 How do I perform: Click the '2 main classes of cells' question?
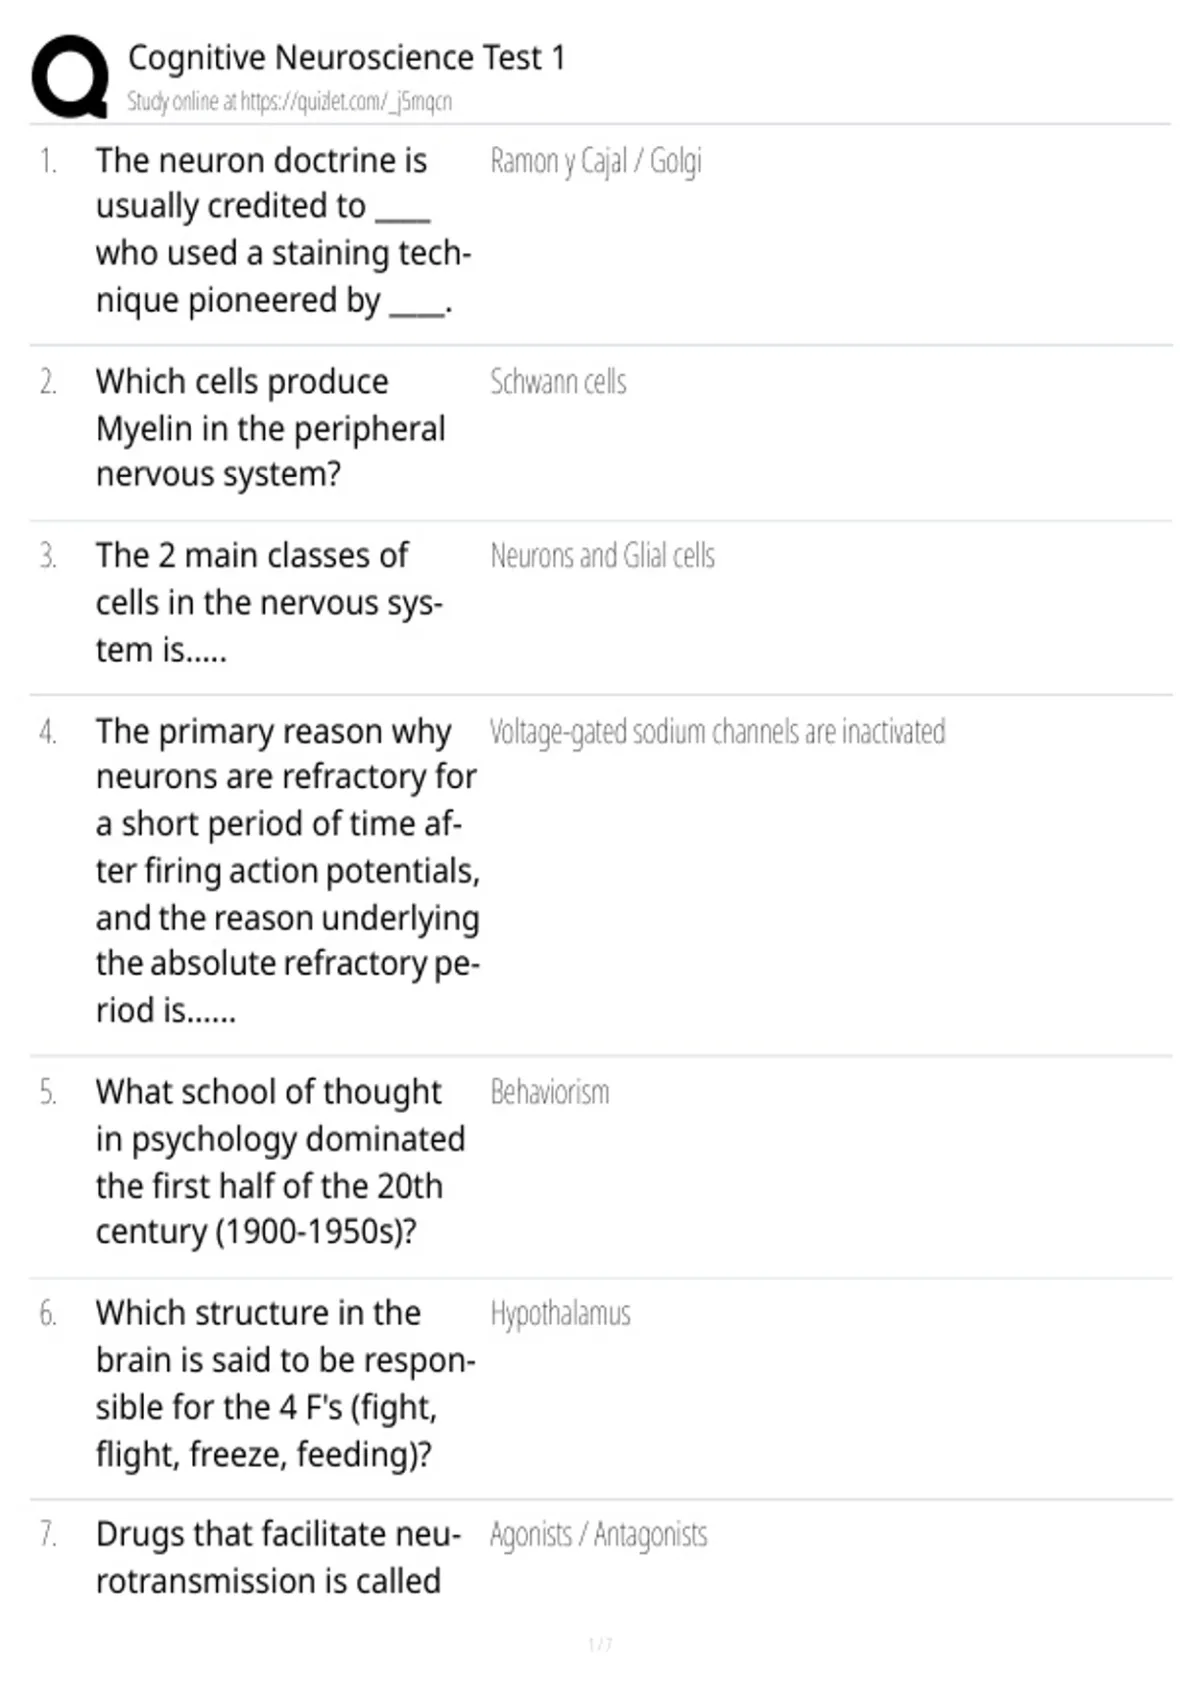pos(268,602)
